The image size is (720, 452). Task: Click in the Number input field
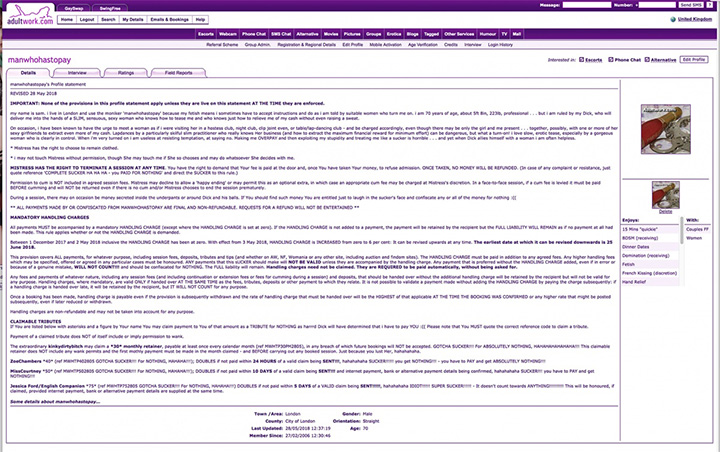coord(658,5)
